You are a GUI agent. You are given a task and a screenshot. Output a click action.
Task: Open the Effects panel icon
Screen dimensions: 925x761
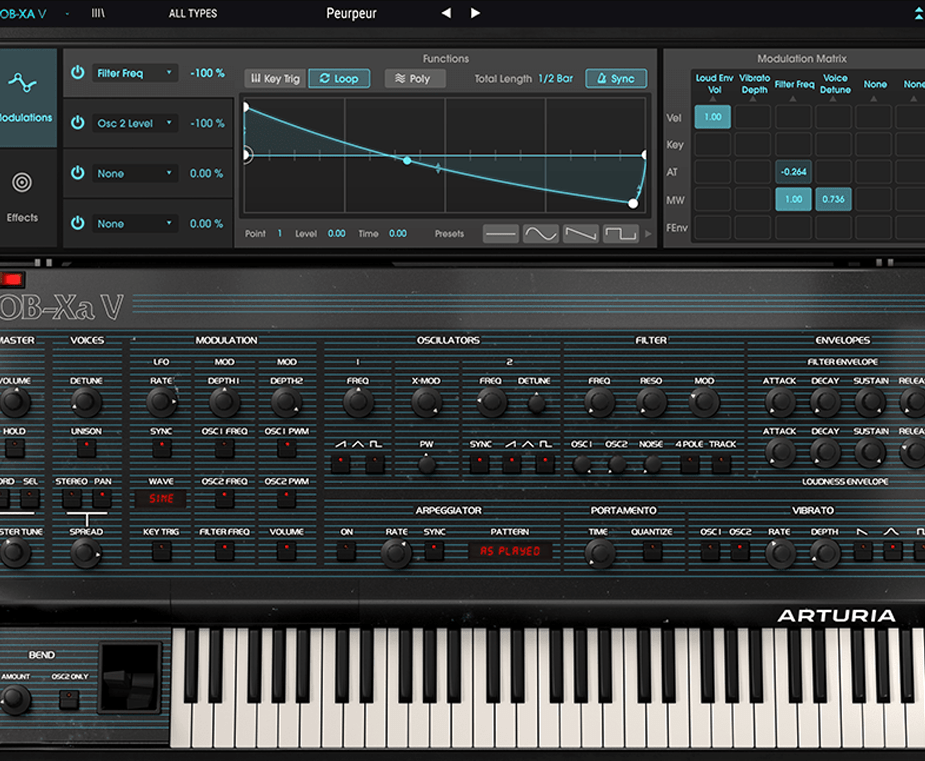[x=22, y=195]
